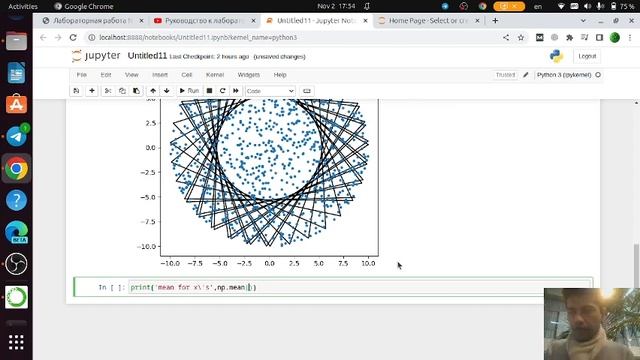
Task: Open the Cell menu
Action: [187, 75]
